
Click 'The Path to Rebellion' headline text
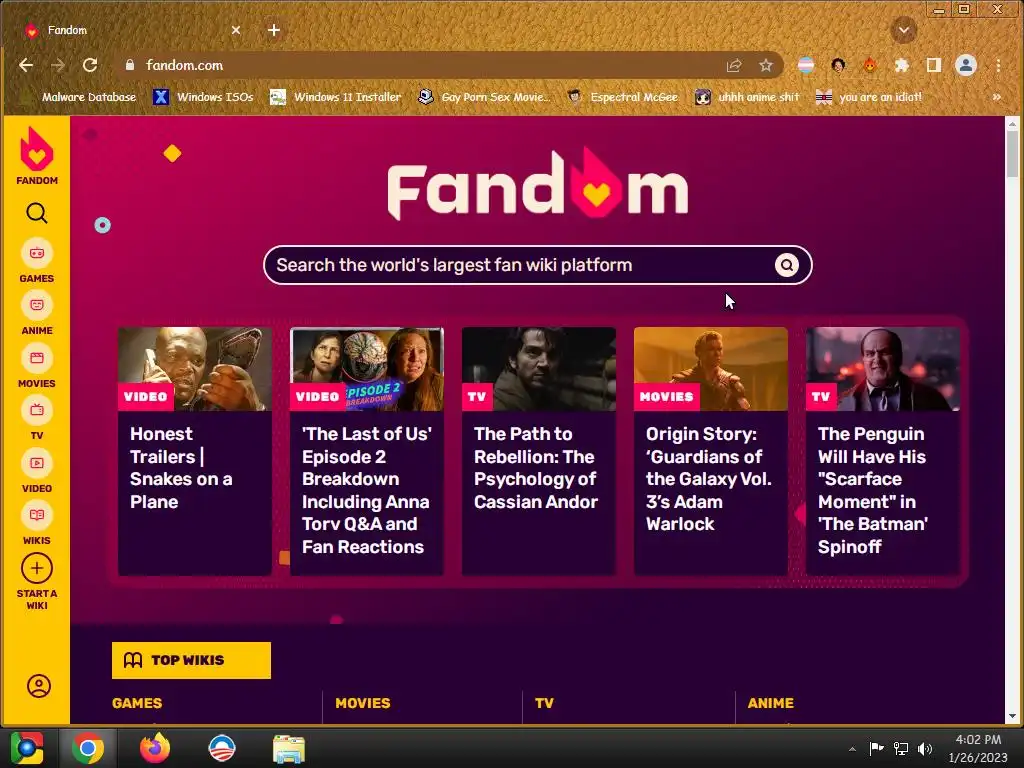coord(536,468)
